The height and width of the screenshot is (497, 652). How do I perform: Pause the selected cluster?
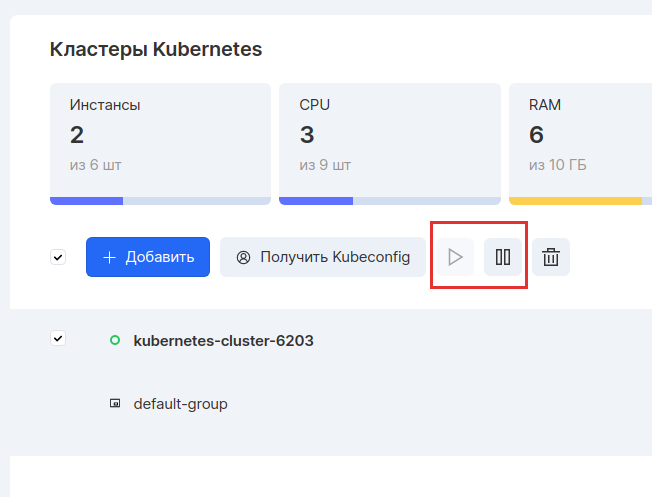pos(503,257)
